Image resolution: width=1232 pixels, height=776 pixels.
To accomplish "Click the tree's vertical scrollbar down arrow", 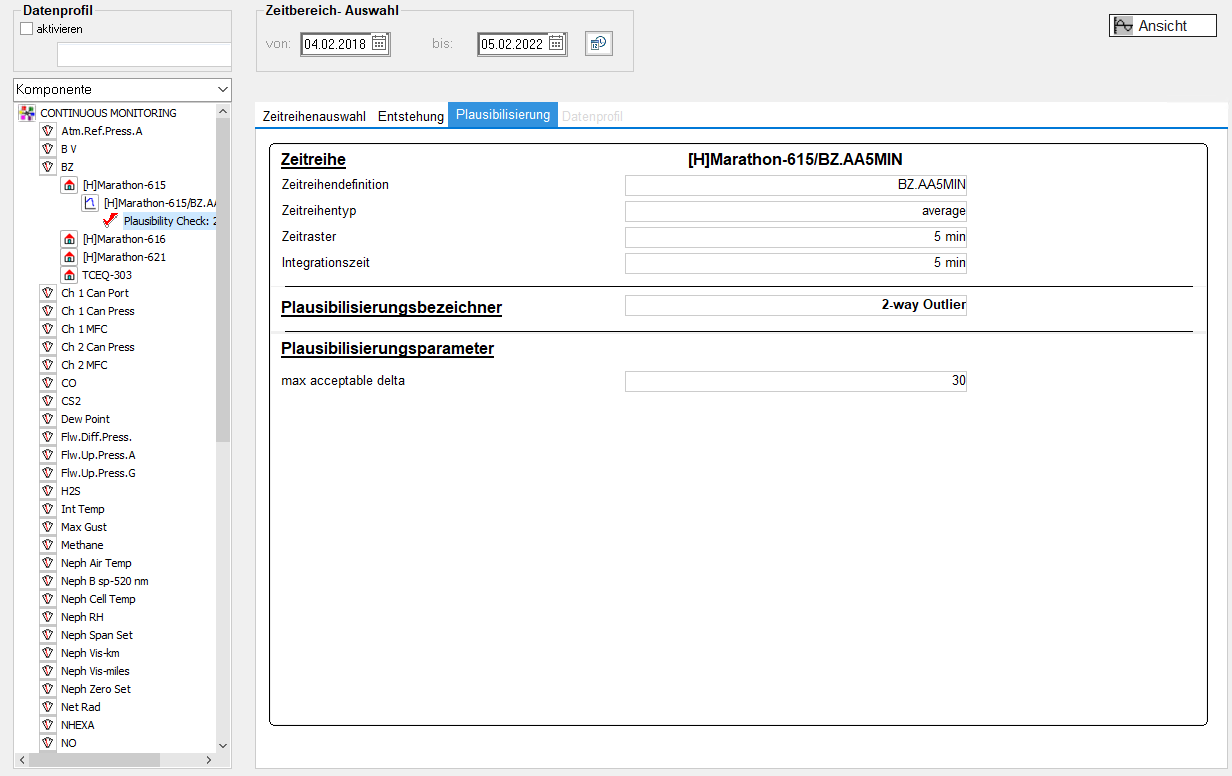I will pos(223,745).
